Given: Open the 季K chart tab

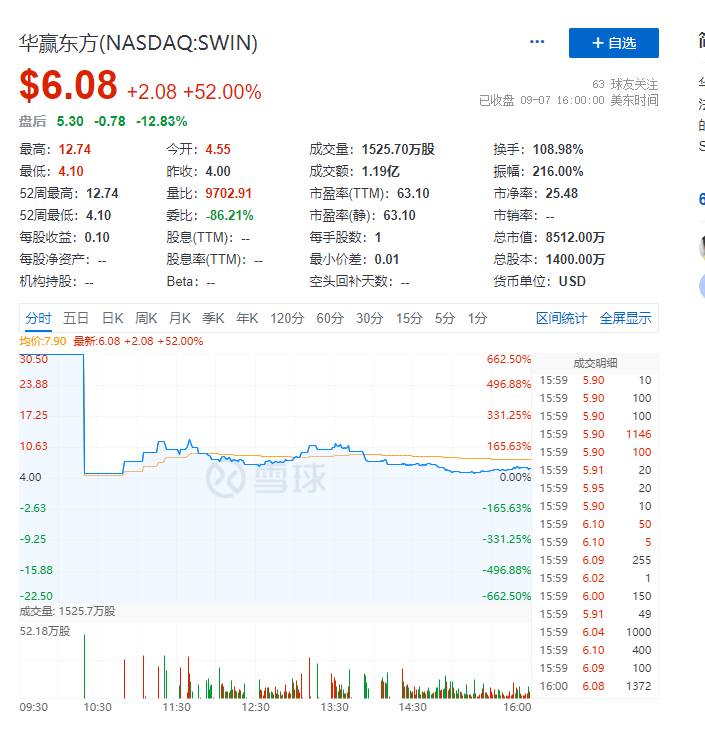Looking at the screenshot, I should pyautogui.click(x=213, y=319).
